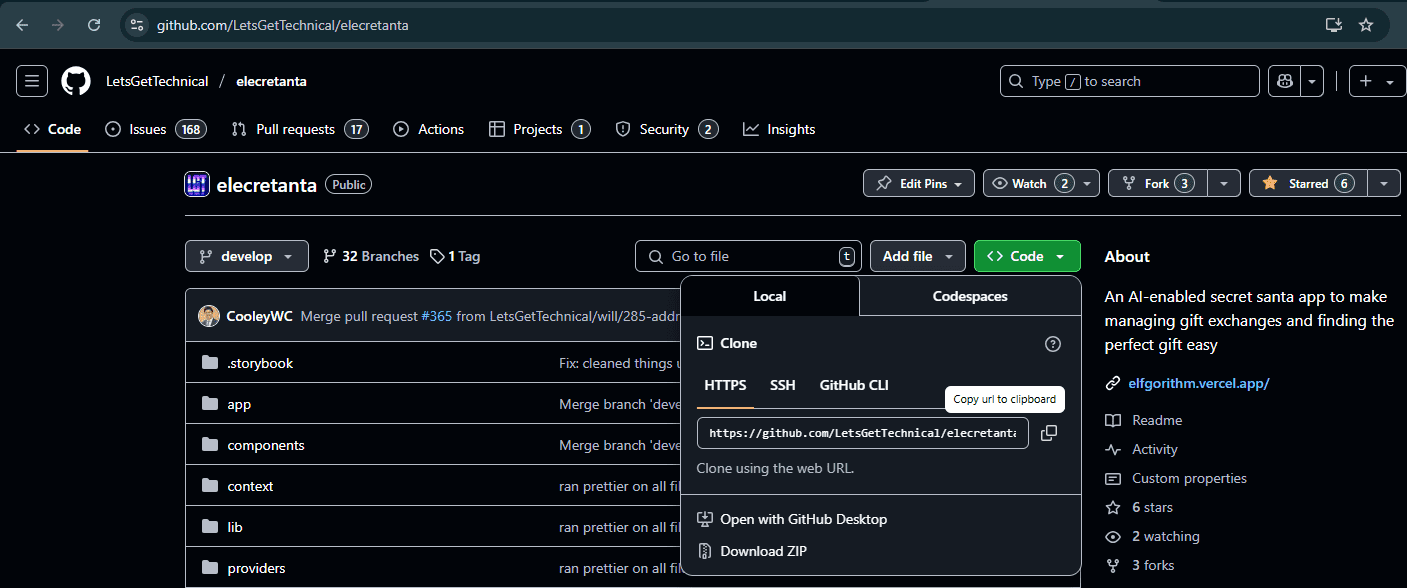Focus the Go to file search field
The image size is (1407, 588).
click(748, 256)
